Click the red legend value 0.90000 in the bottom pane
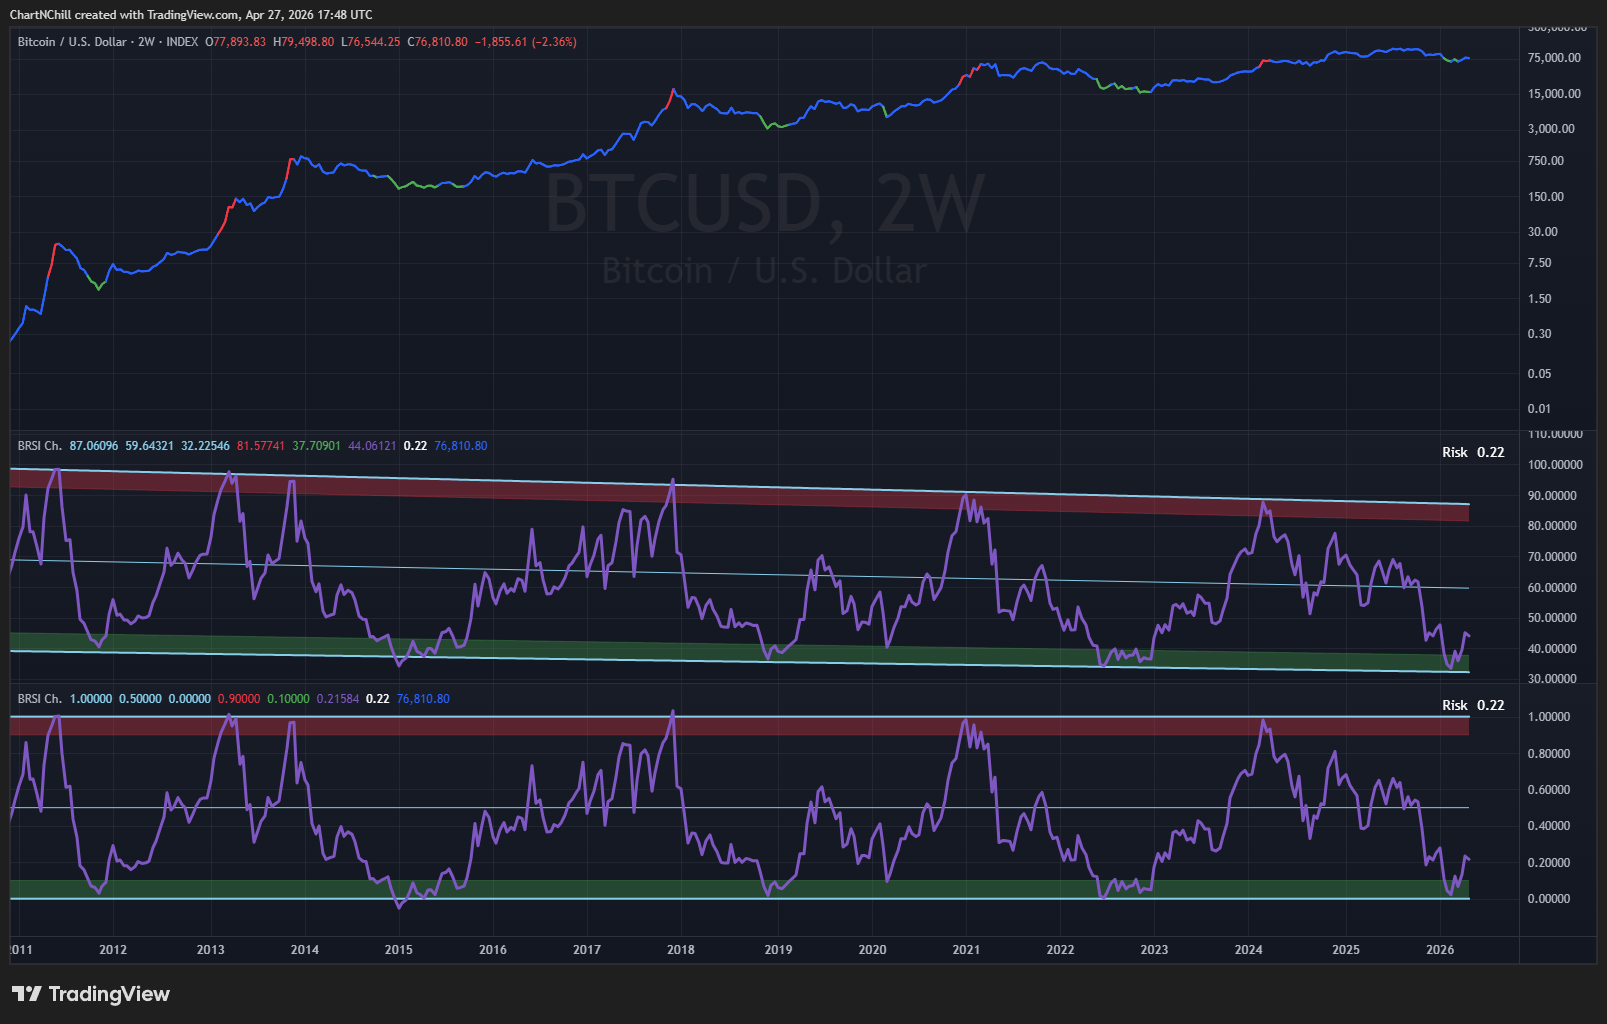 point(239,699)
